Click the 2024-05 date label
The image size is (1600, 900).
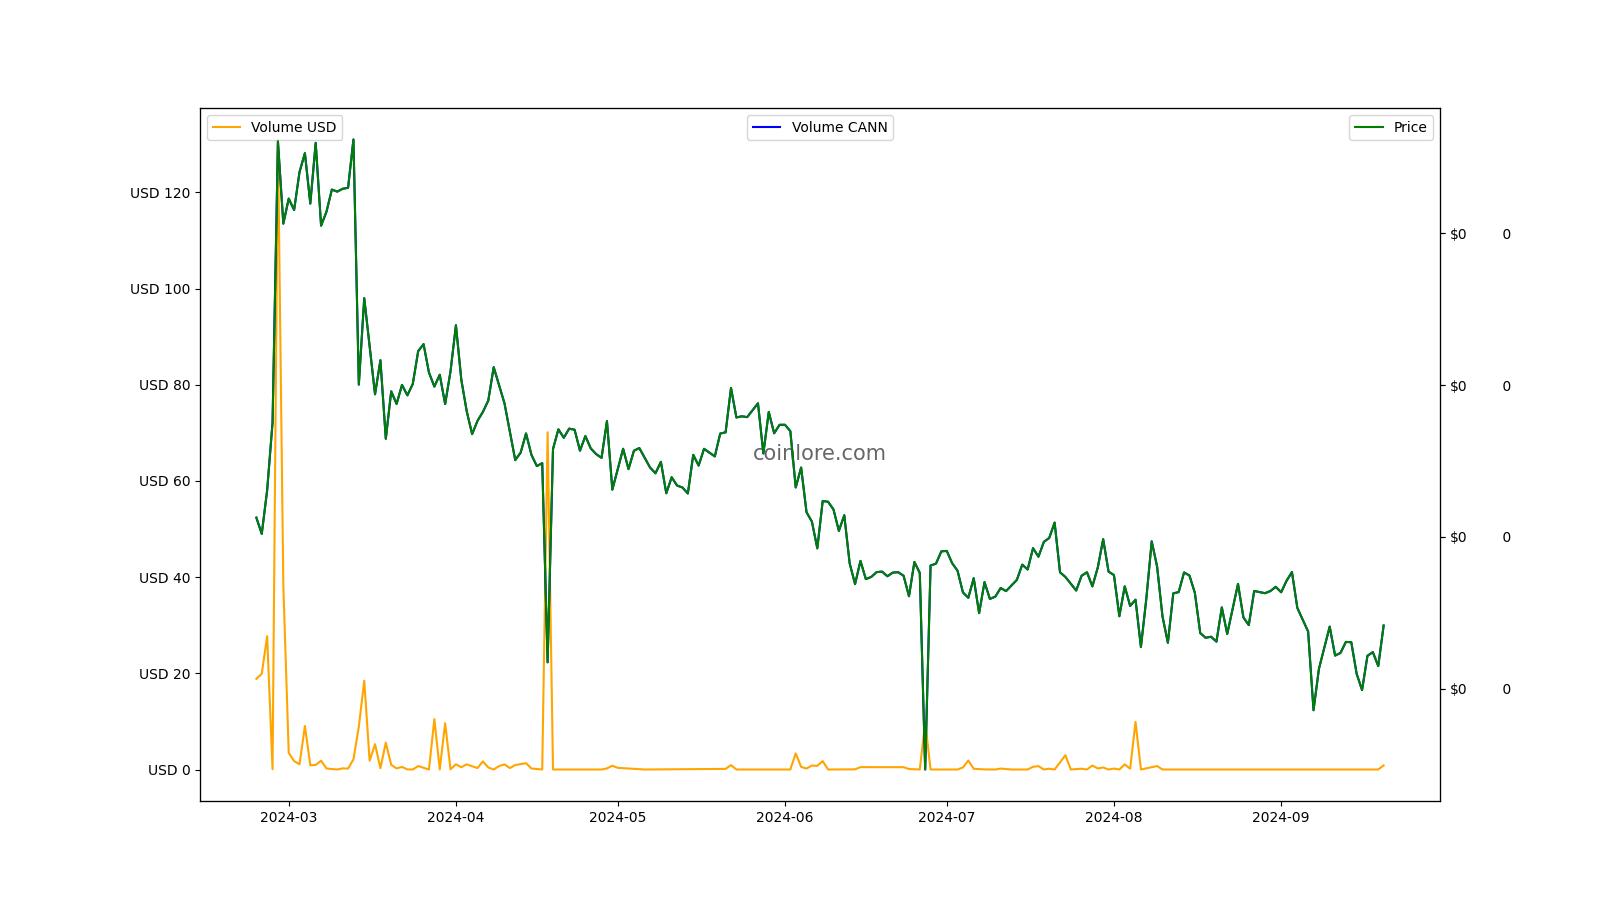pos(617,817)
